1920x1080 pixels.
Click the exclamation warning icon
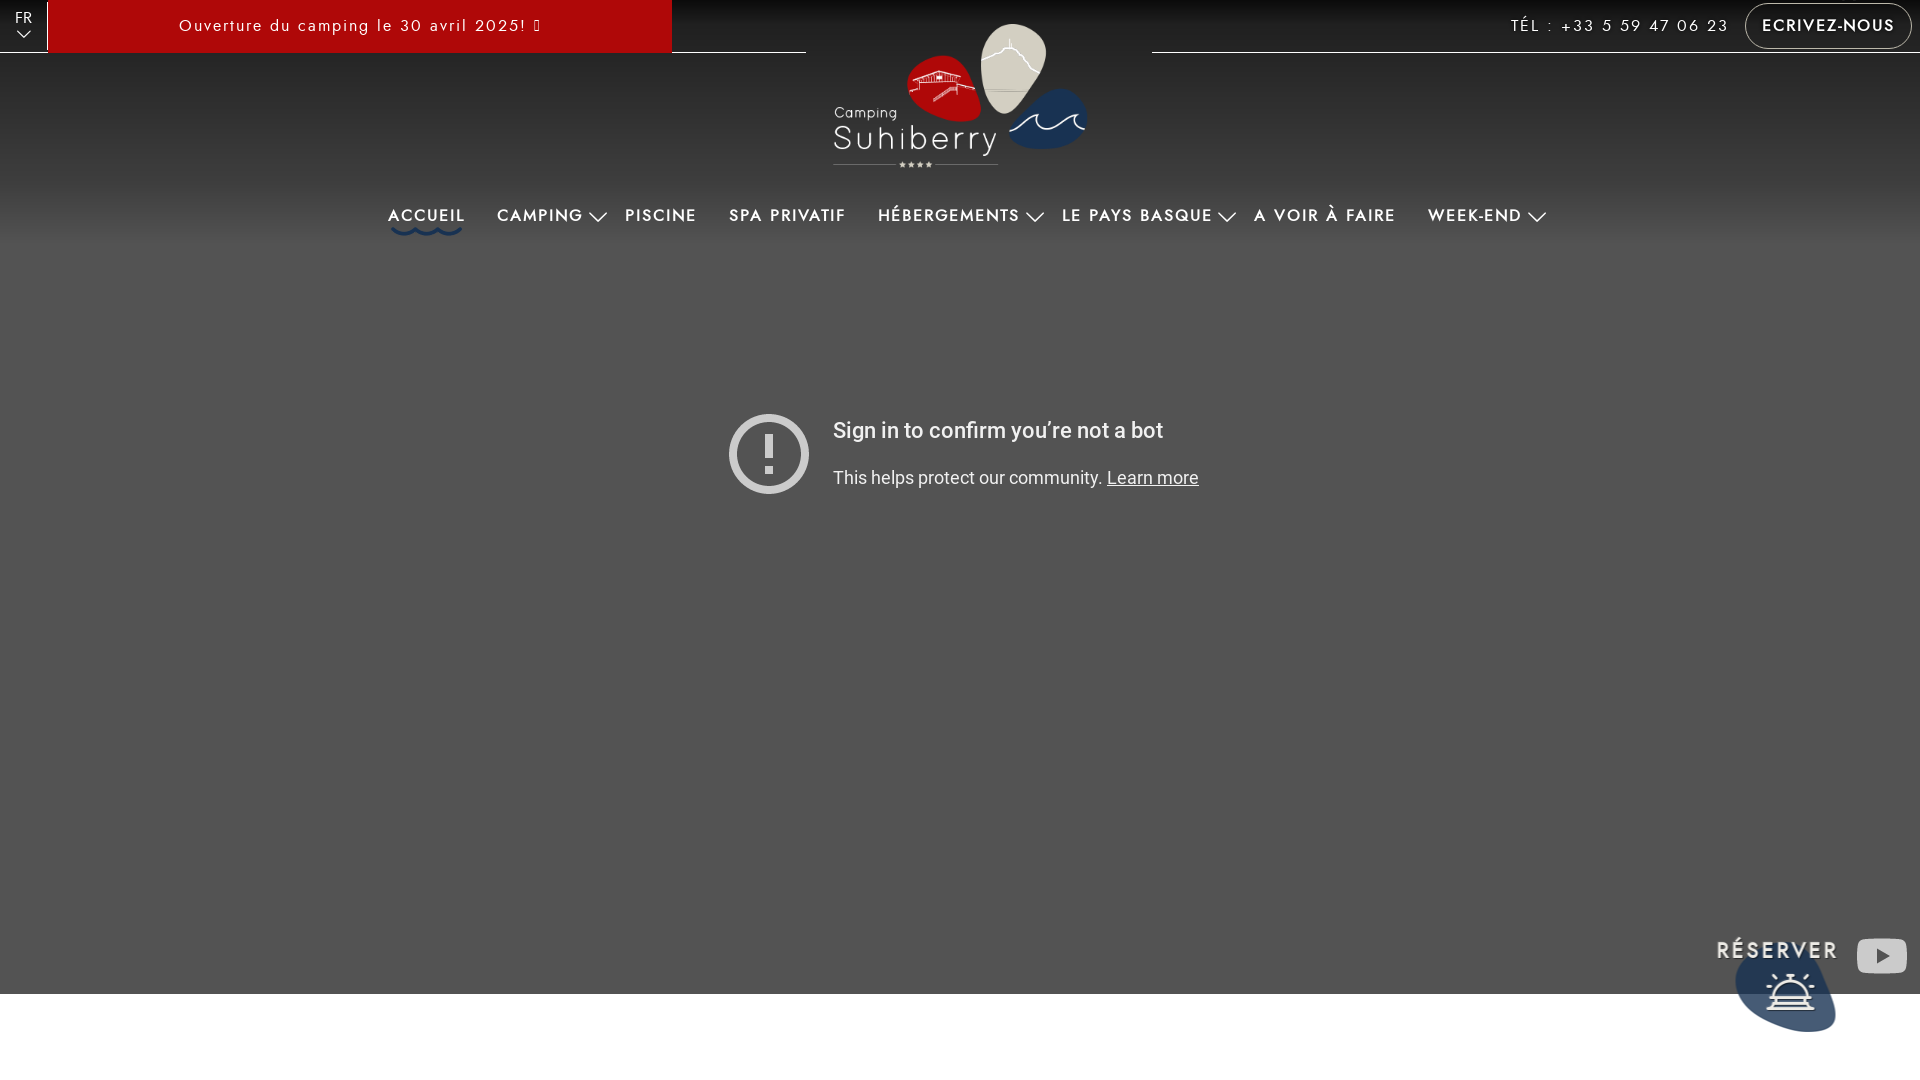point(768,454)
